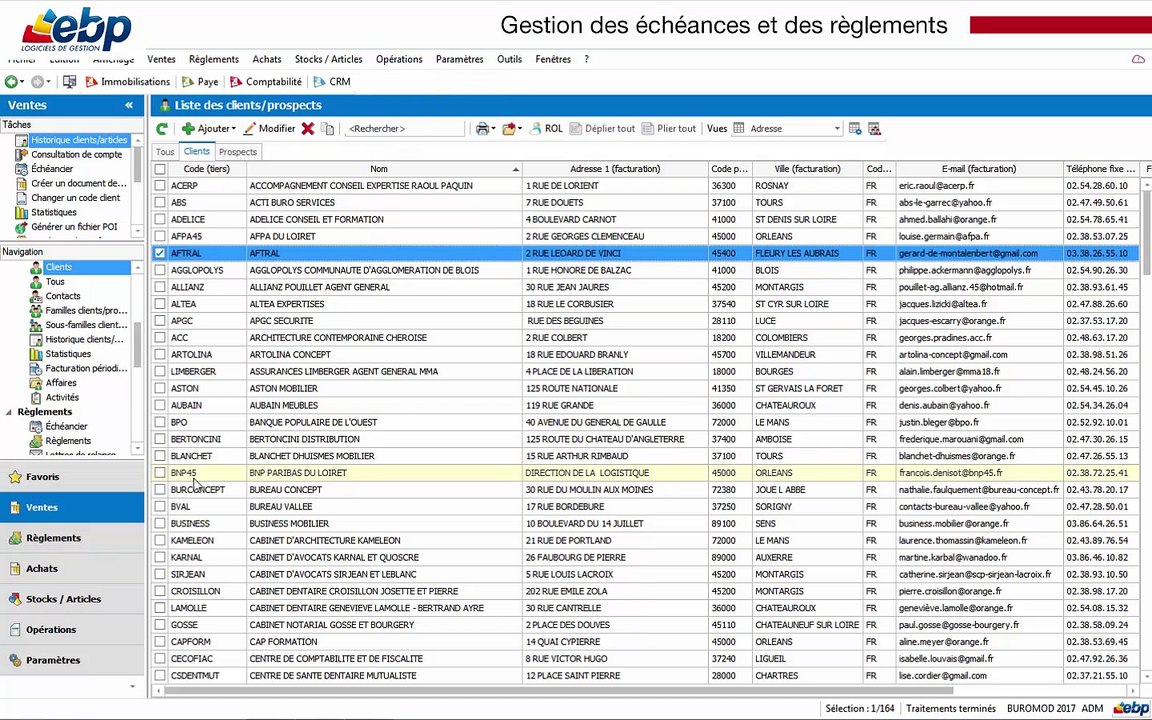Click the table vertical scrollbar down arrow
The image size is (1152, 720).
1146,677
